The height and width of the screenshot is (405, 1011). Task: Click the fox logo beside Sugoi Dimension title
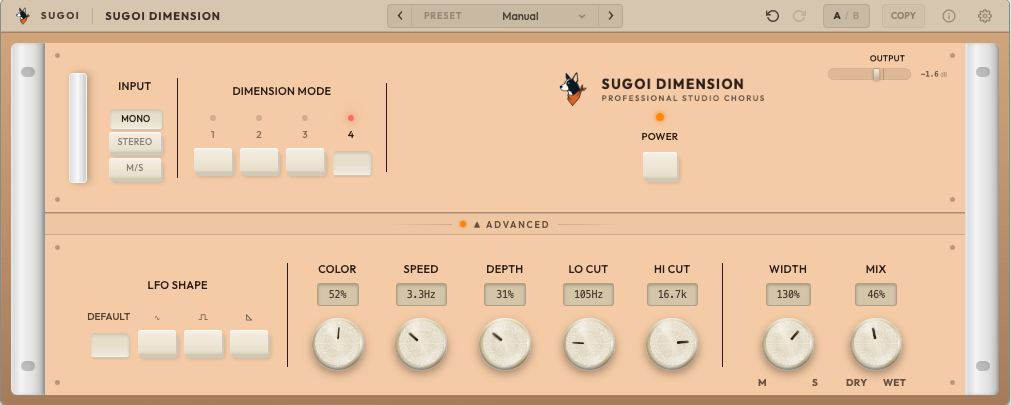[x=573, y=89]
